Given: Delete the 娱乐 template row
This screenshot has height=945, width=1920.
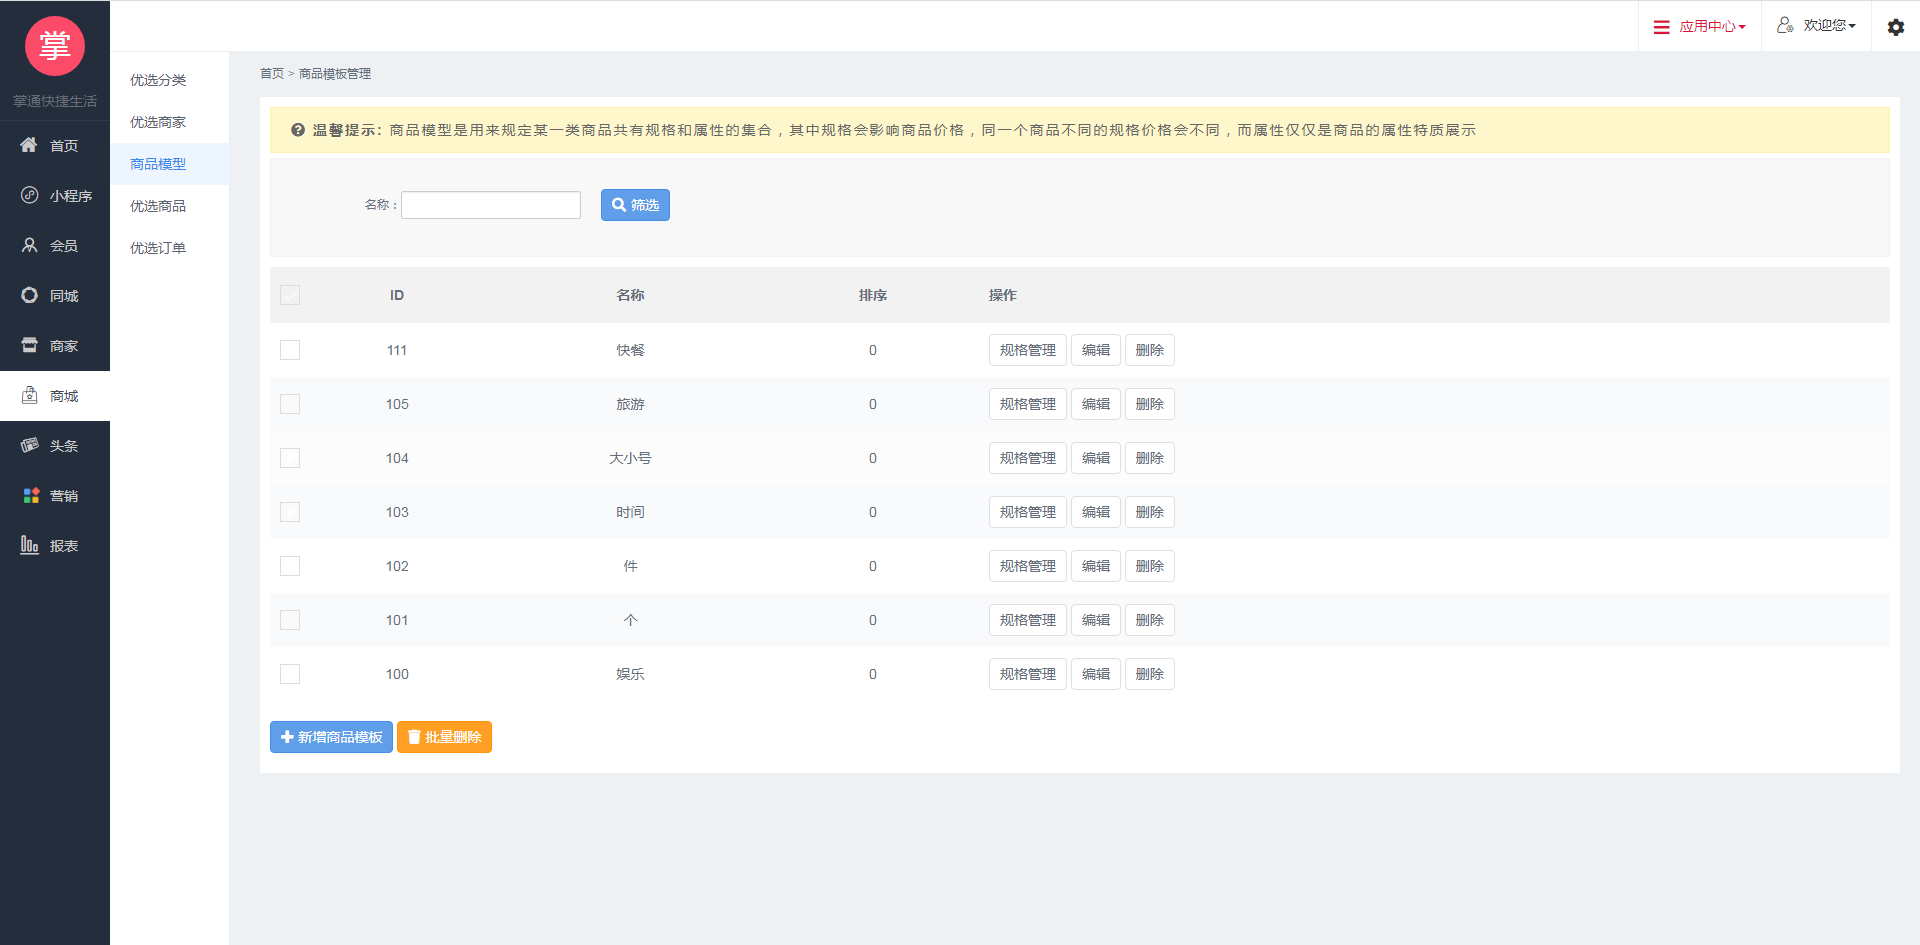Looking at the screenshot, I should coord(1149,674).
